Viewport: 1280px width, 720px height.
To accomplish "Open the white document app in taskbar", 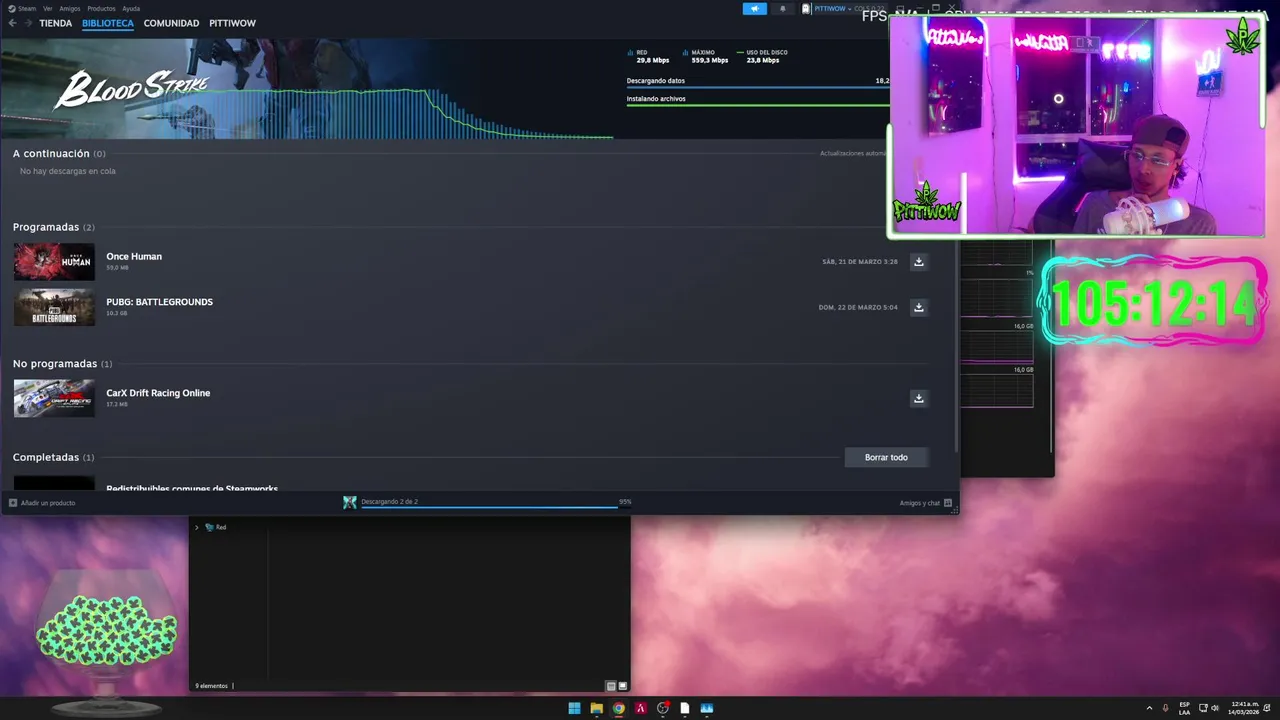I will pyautogui.click(x=684, y=708).
